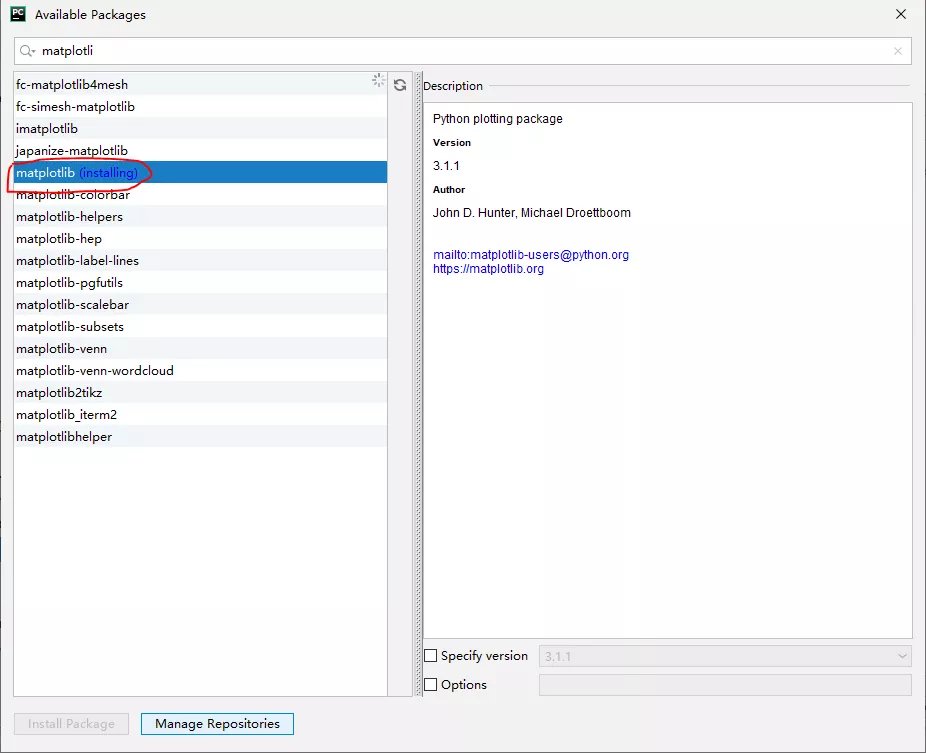Select matplotlib-colorbar package
Screen dimensions: 926x753
pos(201,194)
